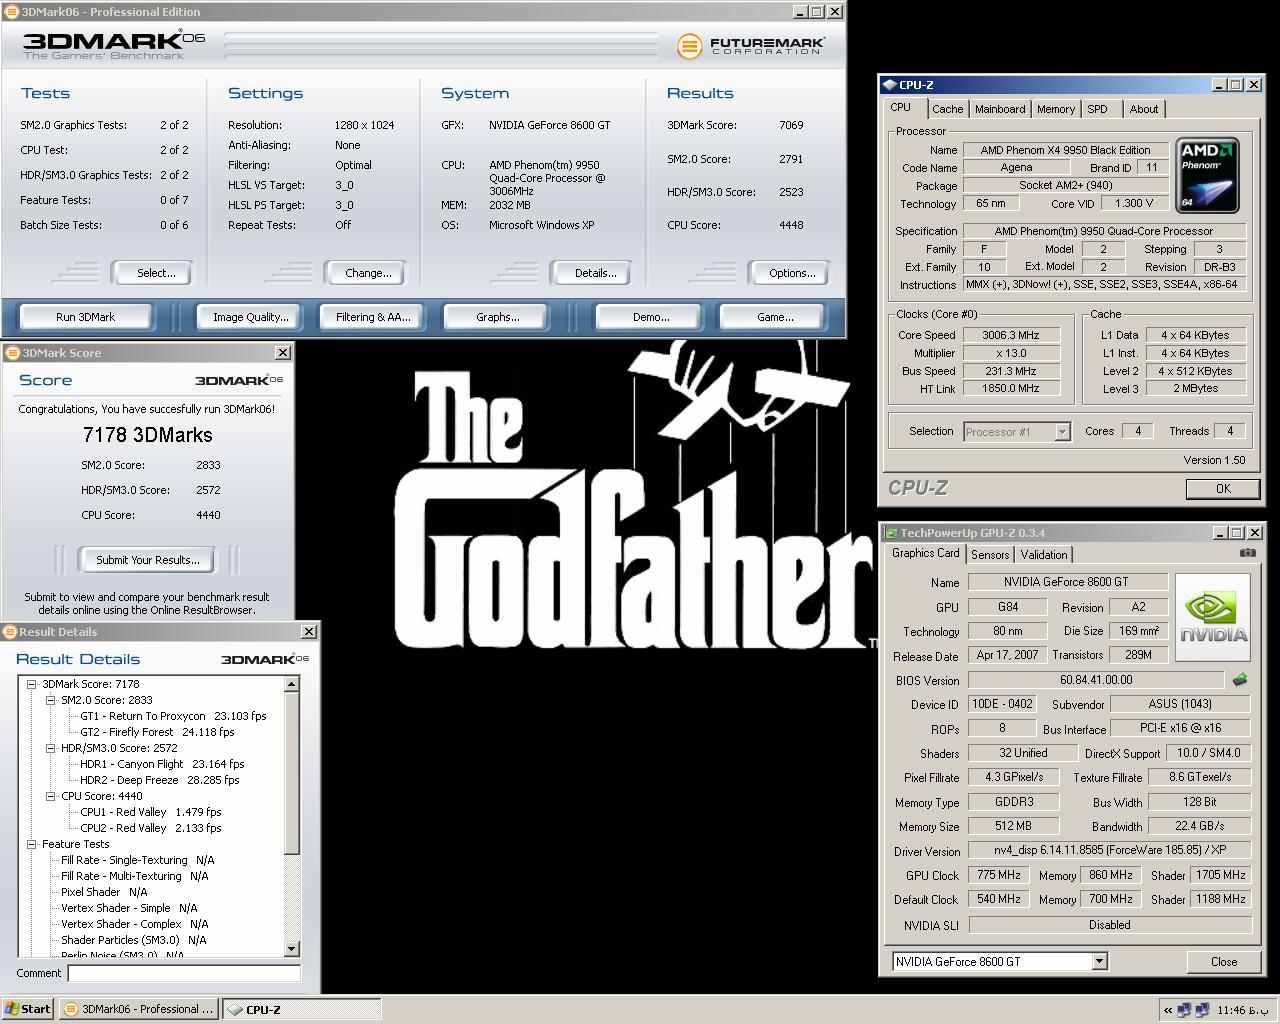Click the Comment text field
The image size is (1280, 1024).
tap(184, 973)
